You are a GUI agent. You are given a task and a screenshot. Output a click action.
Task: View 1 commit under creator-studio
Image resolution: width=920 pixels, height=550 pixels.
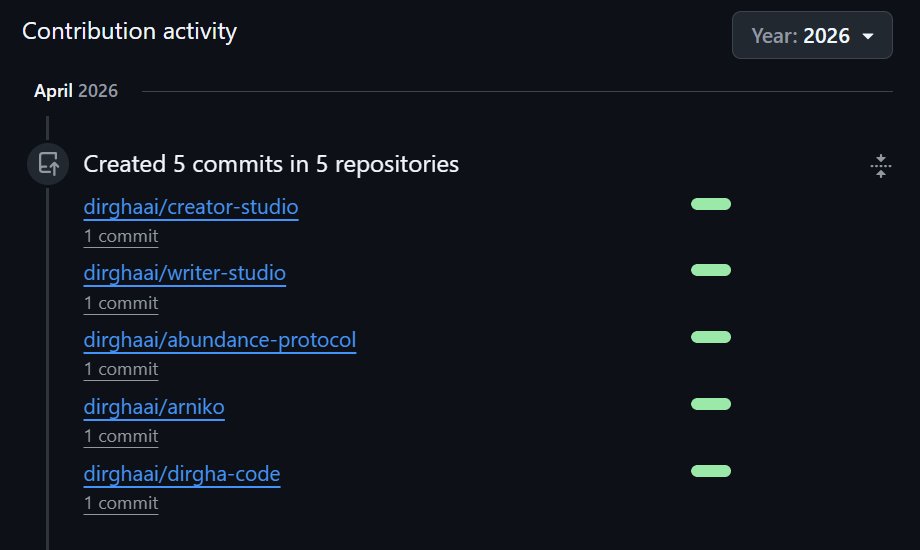pyautogui.click(x=121, y=237)
